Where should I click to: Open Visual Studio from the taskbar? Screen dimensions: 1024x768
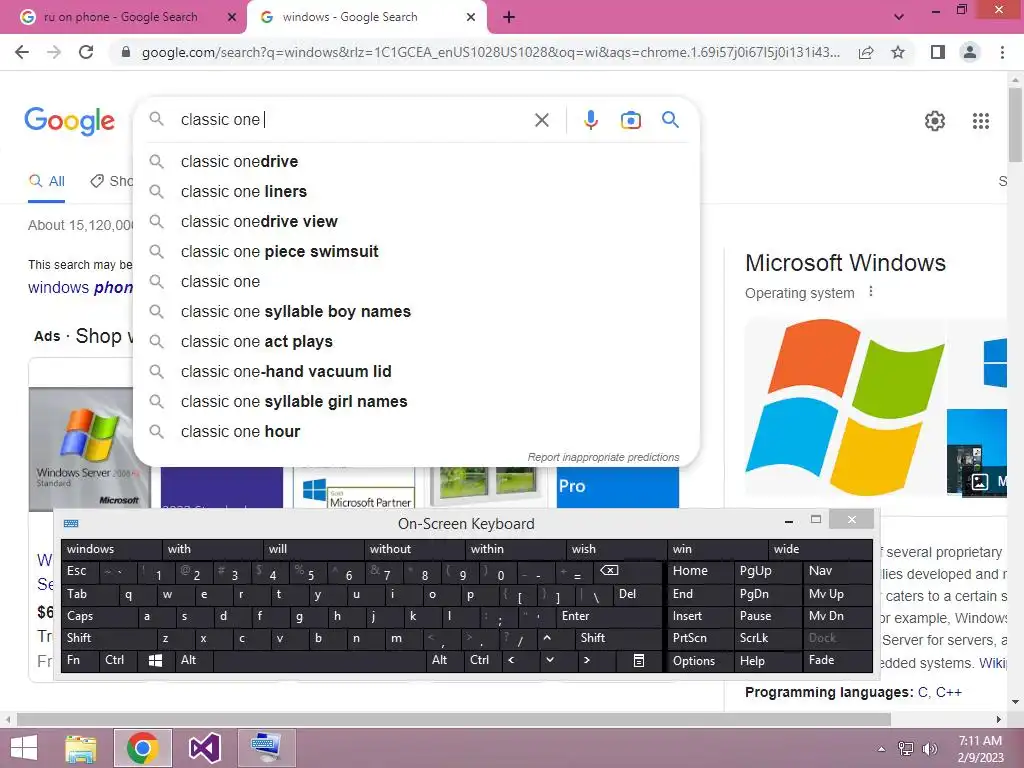coord(204,748)
